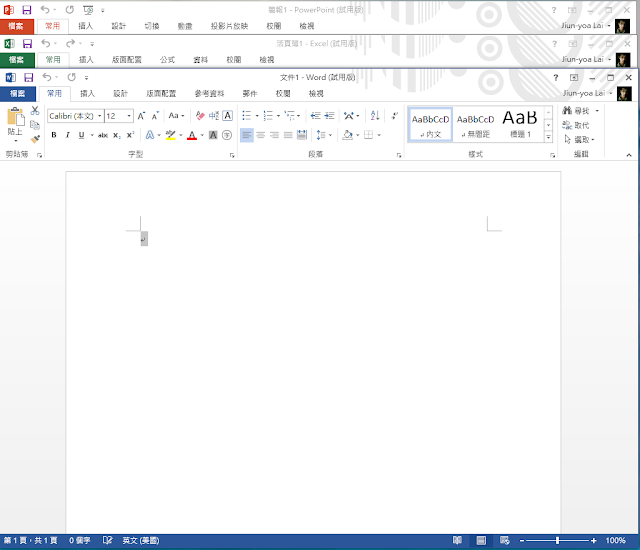Click the Sort A-Z icon in Word

(x=375, y=116)
